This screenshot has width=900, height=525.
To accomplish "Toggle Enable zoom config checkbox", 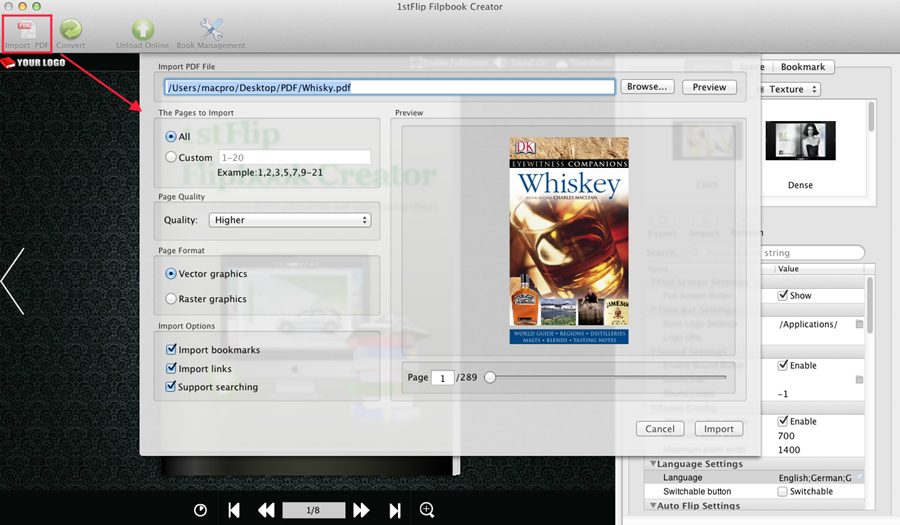I will [782, 421].
